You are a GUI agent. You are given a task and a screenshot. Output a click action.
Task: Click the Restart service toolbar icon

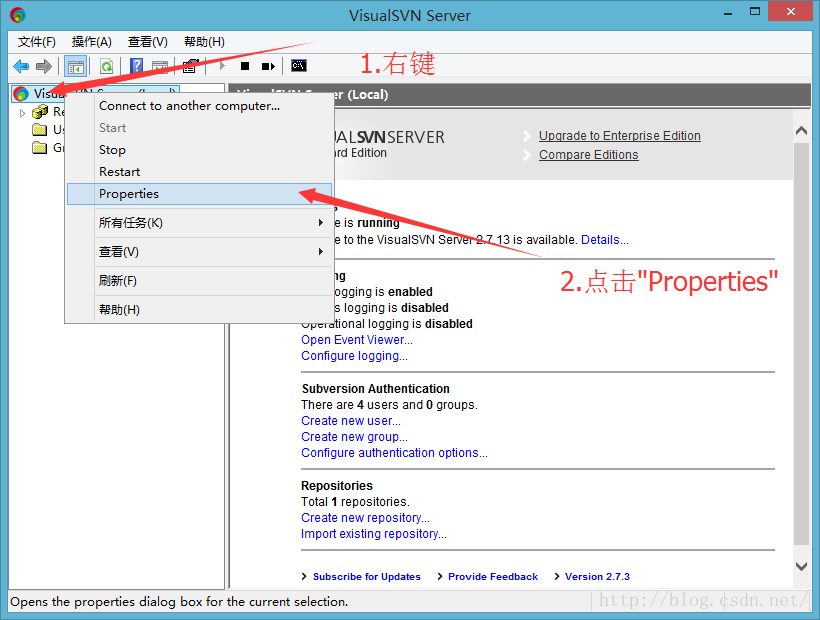coord(268,66)
